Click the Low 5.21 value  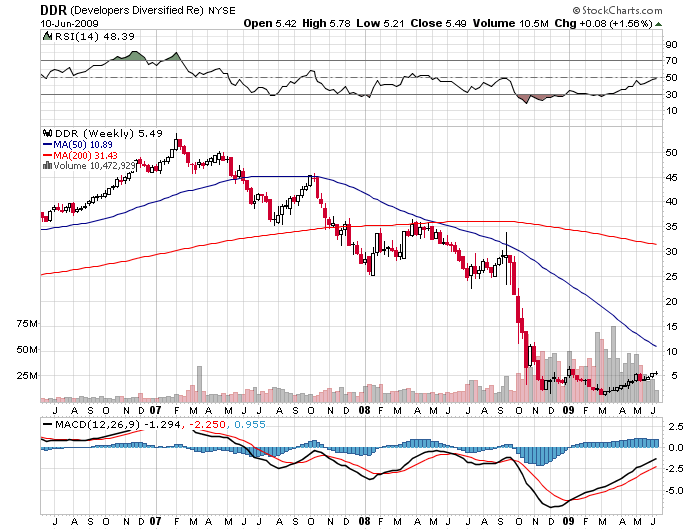pos(380,23)
